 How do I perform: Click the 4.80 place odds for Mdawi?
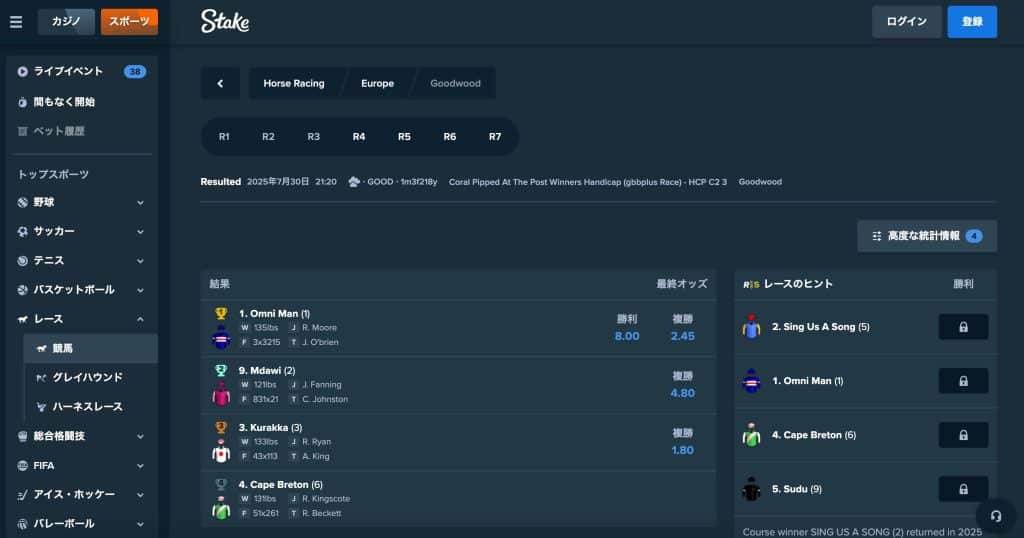(x=682, y=393)
